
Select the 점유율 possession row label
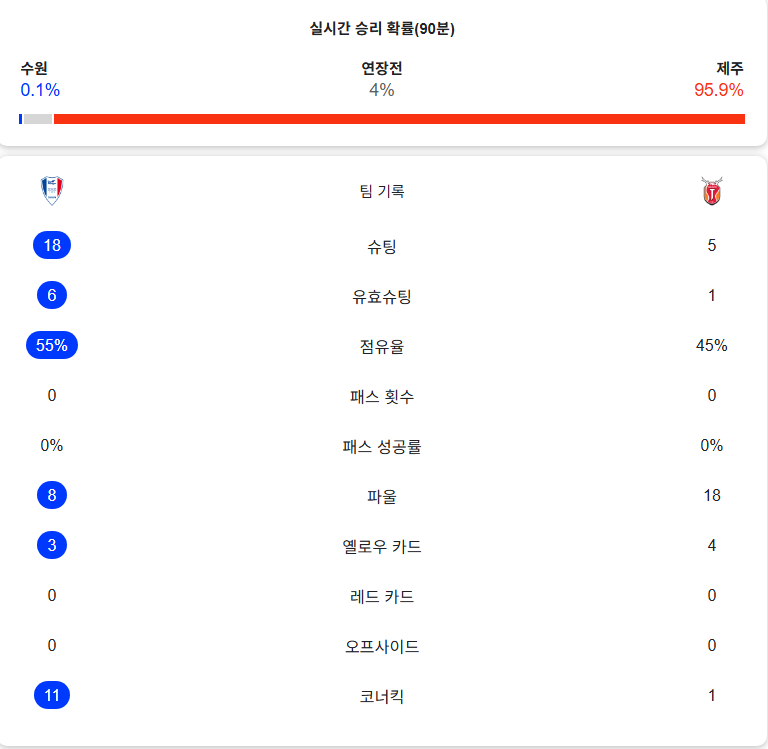[x=382, y=347]
